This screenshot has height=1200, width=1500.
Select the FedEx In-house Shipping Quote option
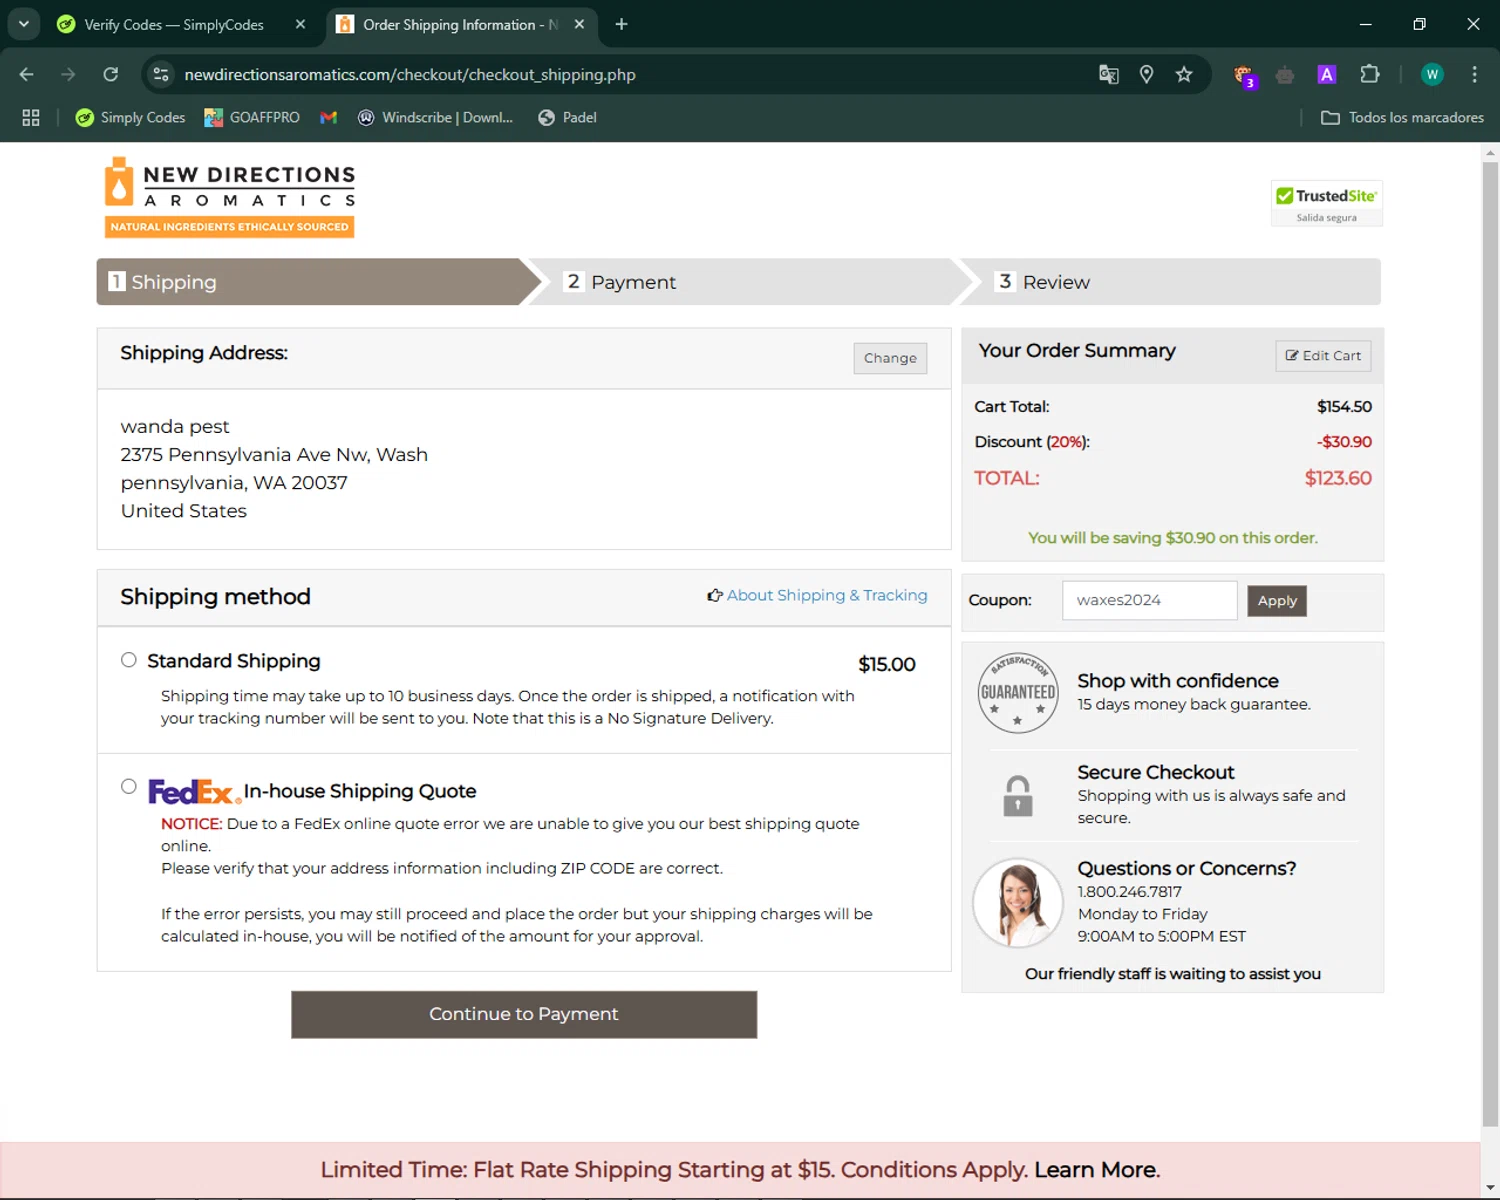129,786
